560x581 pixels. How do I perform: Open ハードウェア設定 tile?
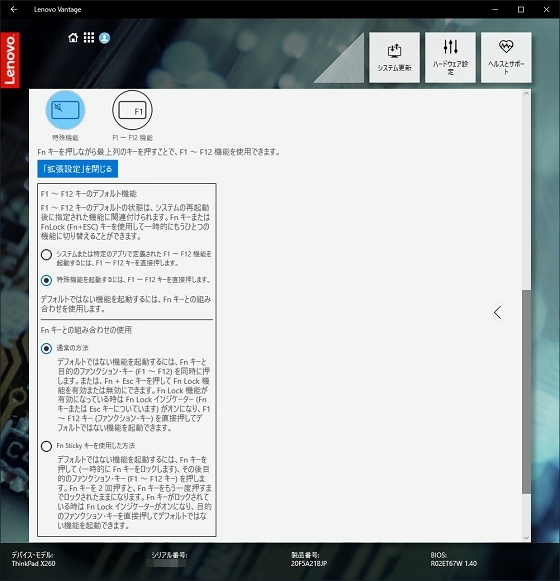[450, 57]
